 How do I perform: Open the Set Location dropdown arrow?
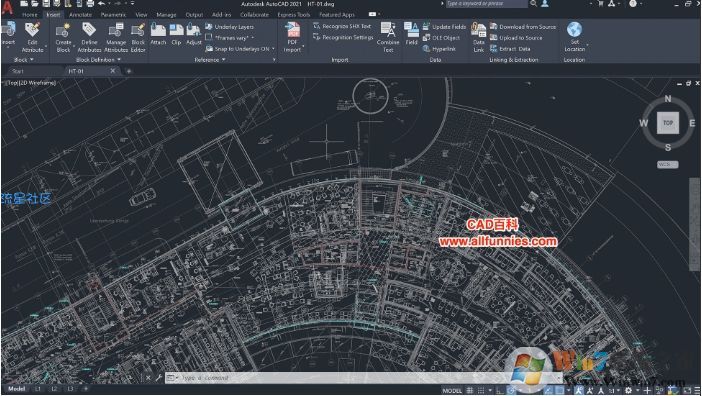[587, 45]
